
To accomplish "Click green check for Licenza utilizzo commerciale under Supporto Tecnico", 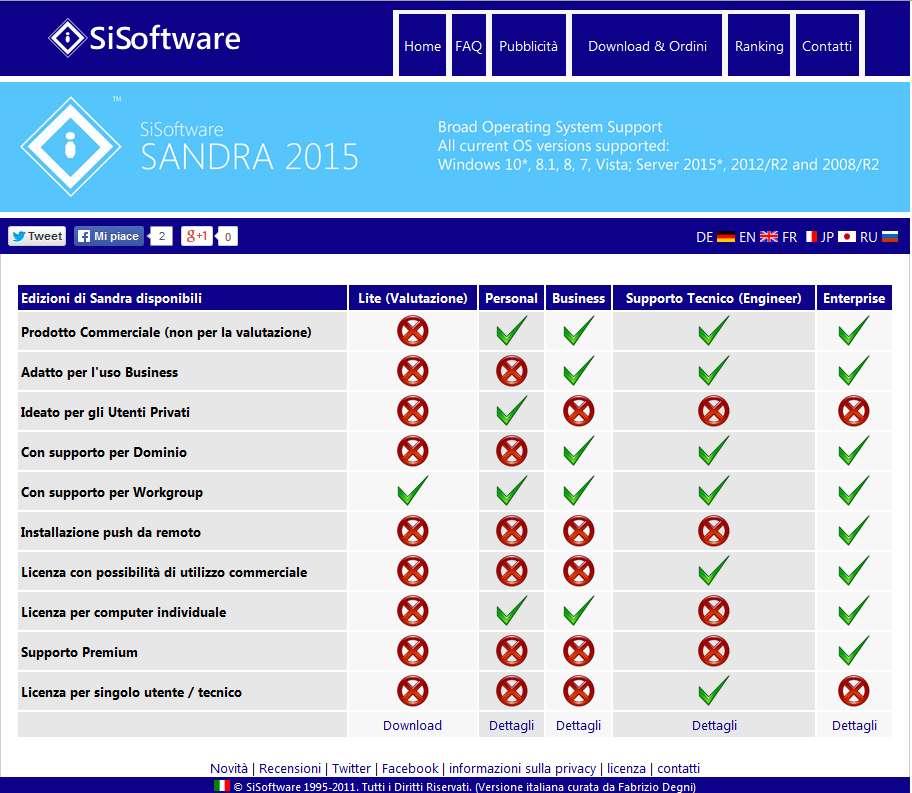I will [714, 570].
